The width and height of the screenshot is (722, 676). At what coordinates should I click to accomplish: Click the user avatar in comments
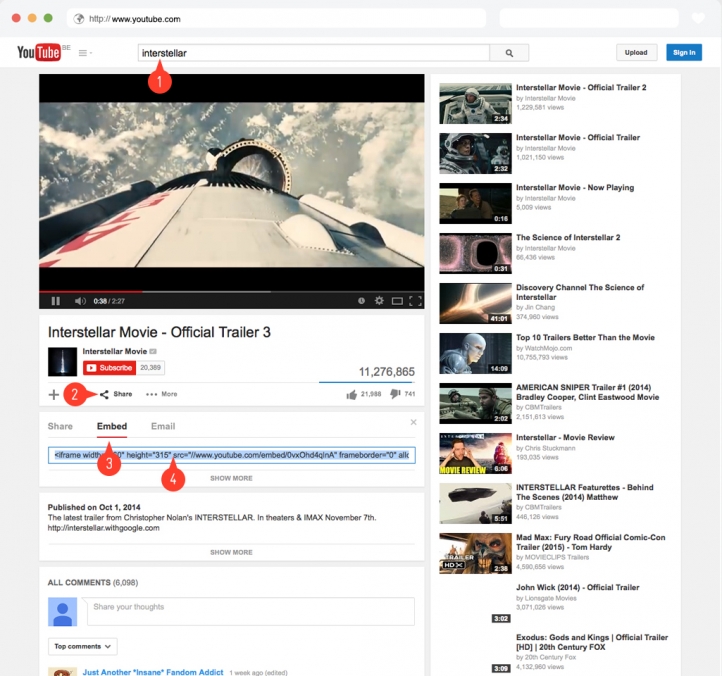(63, 612)
